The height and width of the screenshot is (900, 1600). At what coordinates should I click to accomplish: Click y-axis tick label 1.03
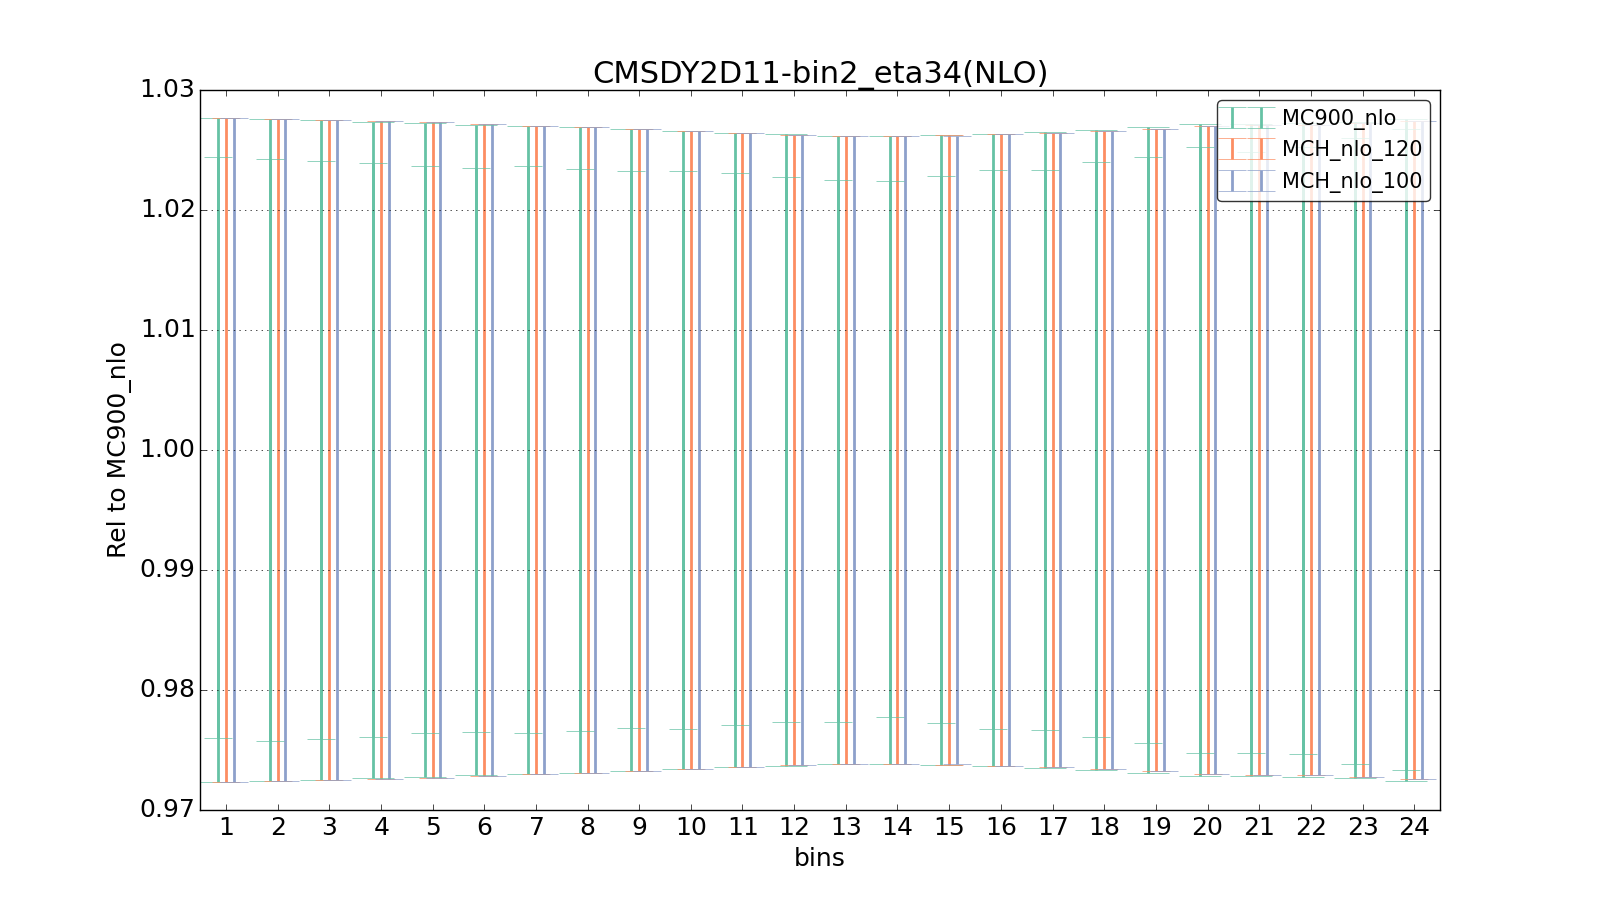tap(167, 90)
